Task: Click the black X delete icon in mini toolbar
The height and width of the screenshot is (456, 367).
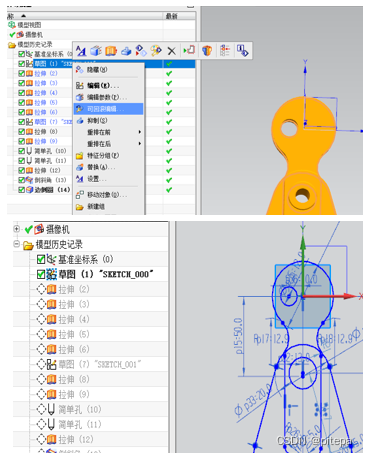Action: [x=171, y=51]
